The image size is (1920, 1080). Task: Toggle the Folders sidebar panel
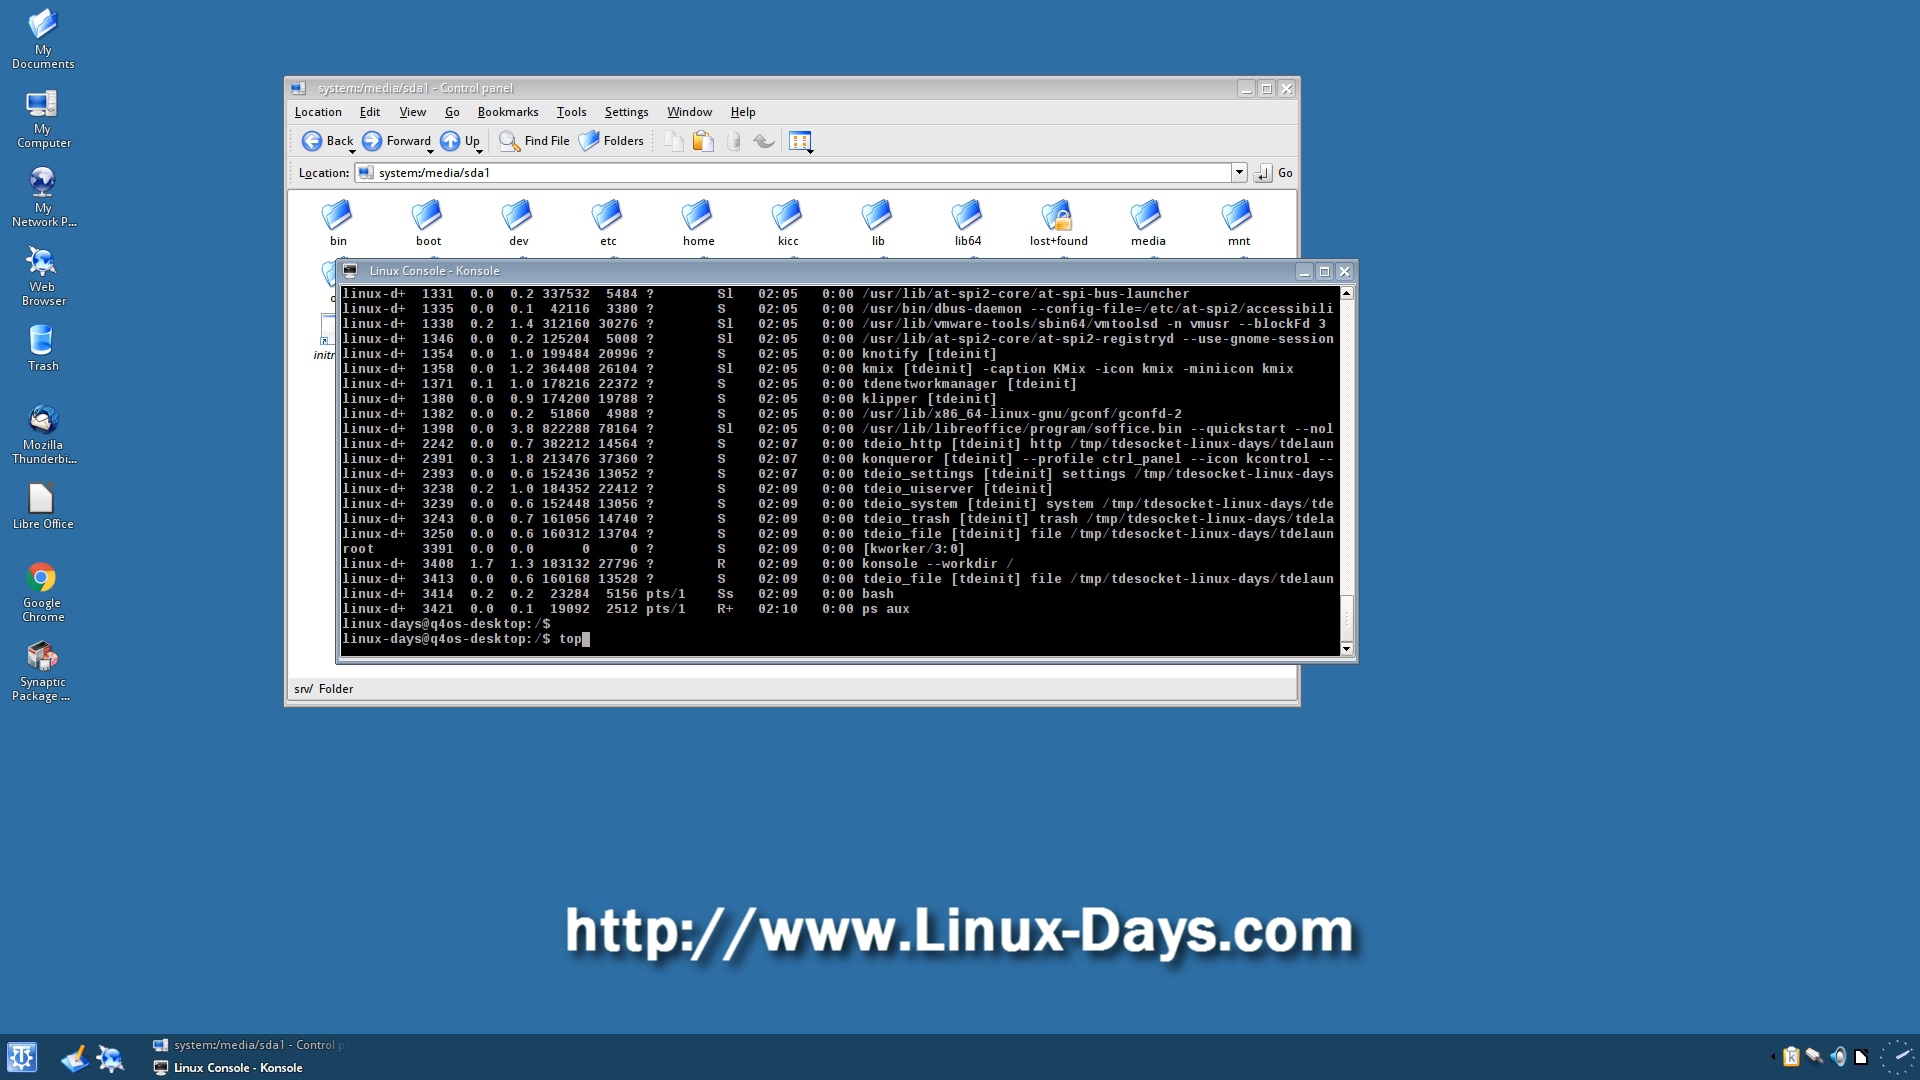coord(611,141)
